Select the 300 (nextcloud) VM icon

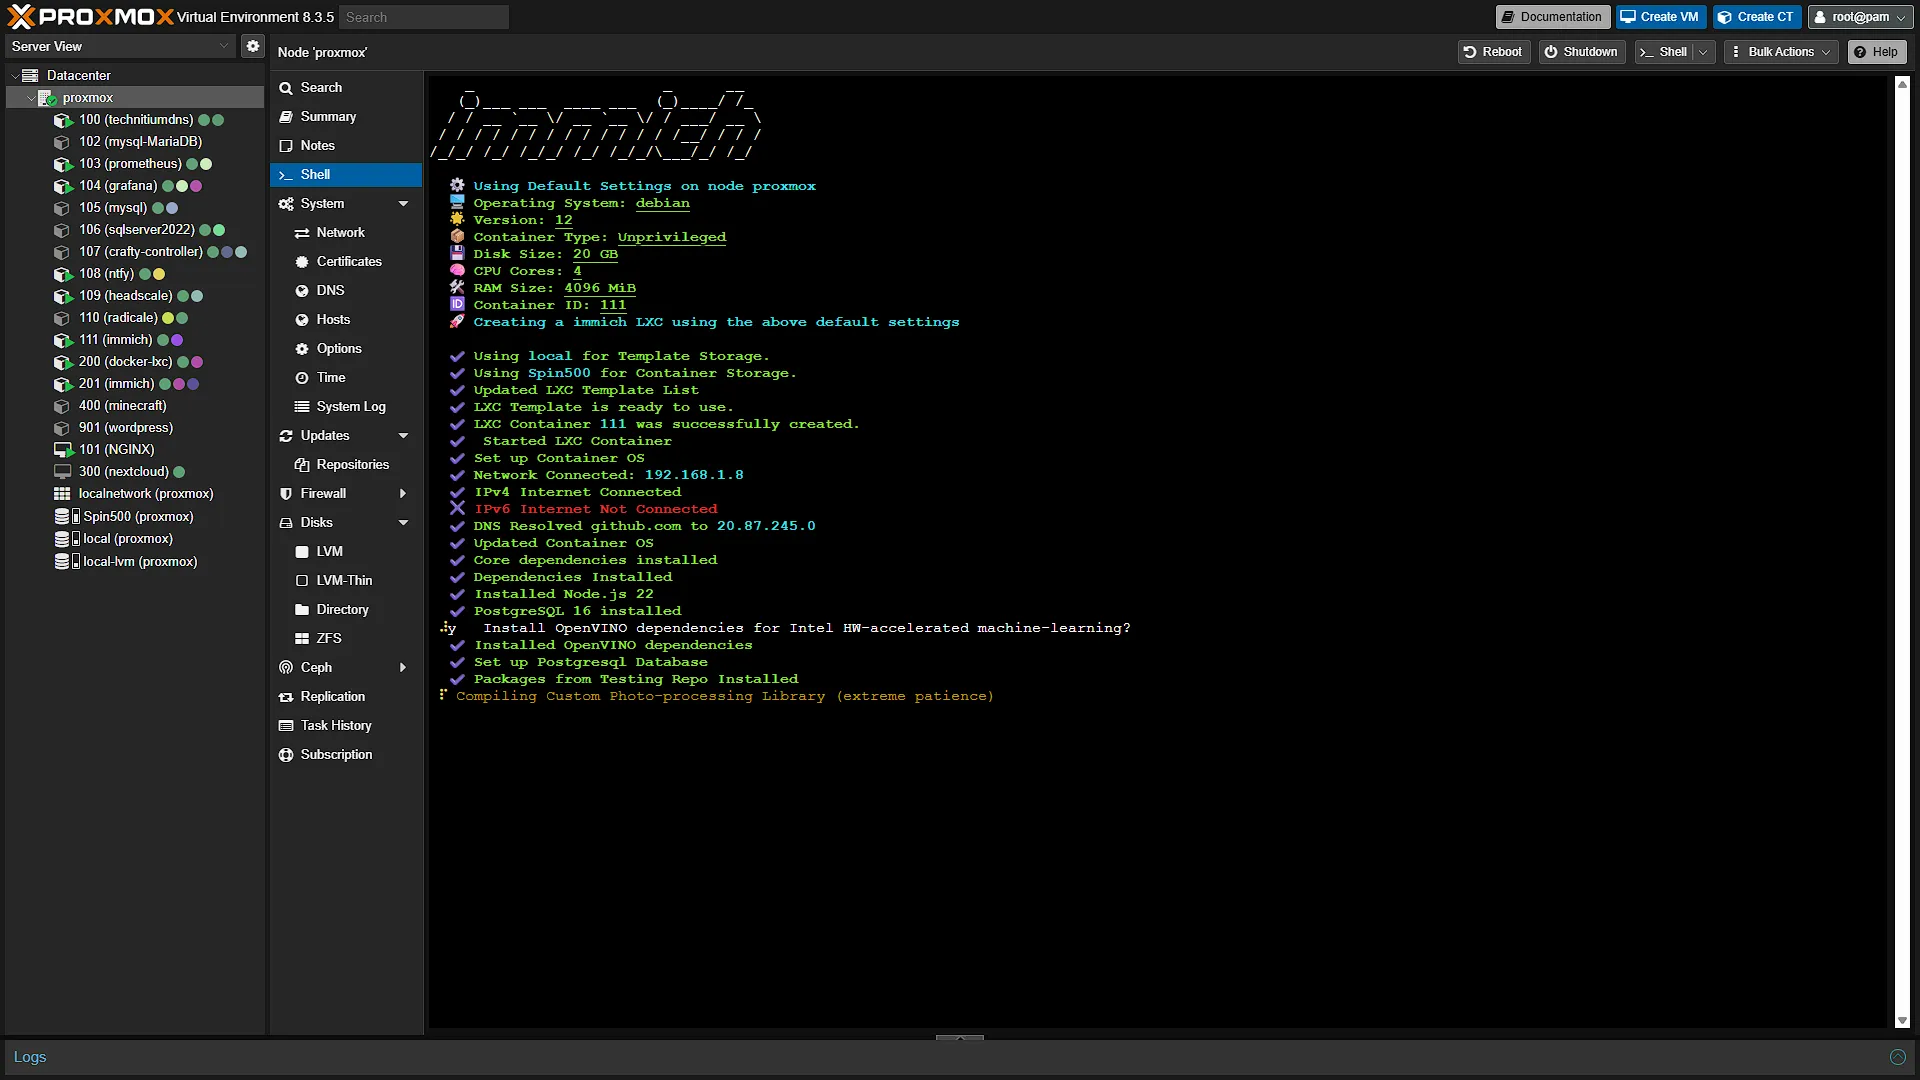[64, 472]
